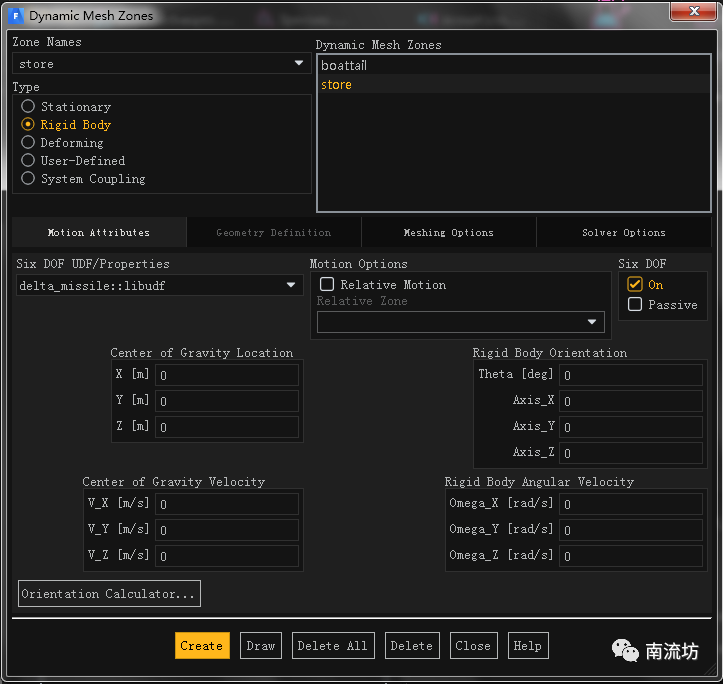723x684 pixels.
Task: Click the Create button
Action: click(x=202, y=646)
